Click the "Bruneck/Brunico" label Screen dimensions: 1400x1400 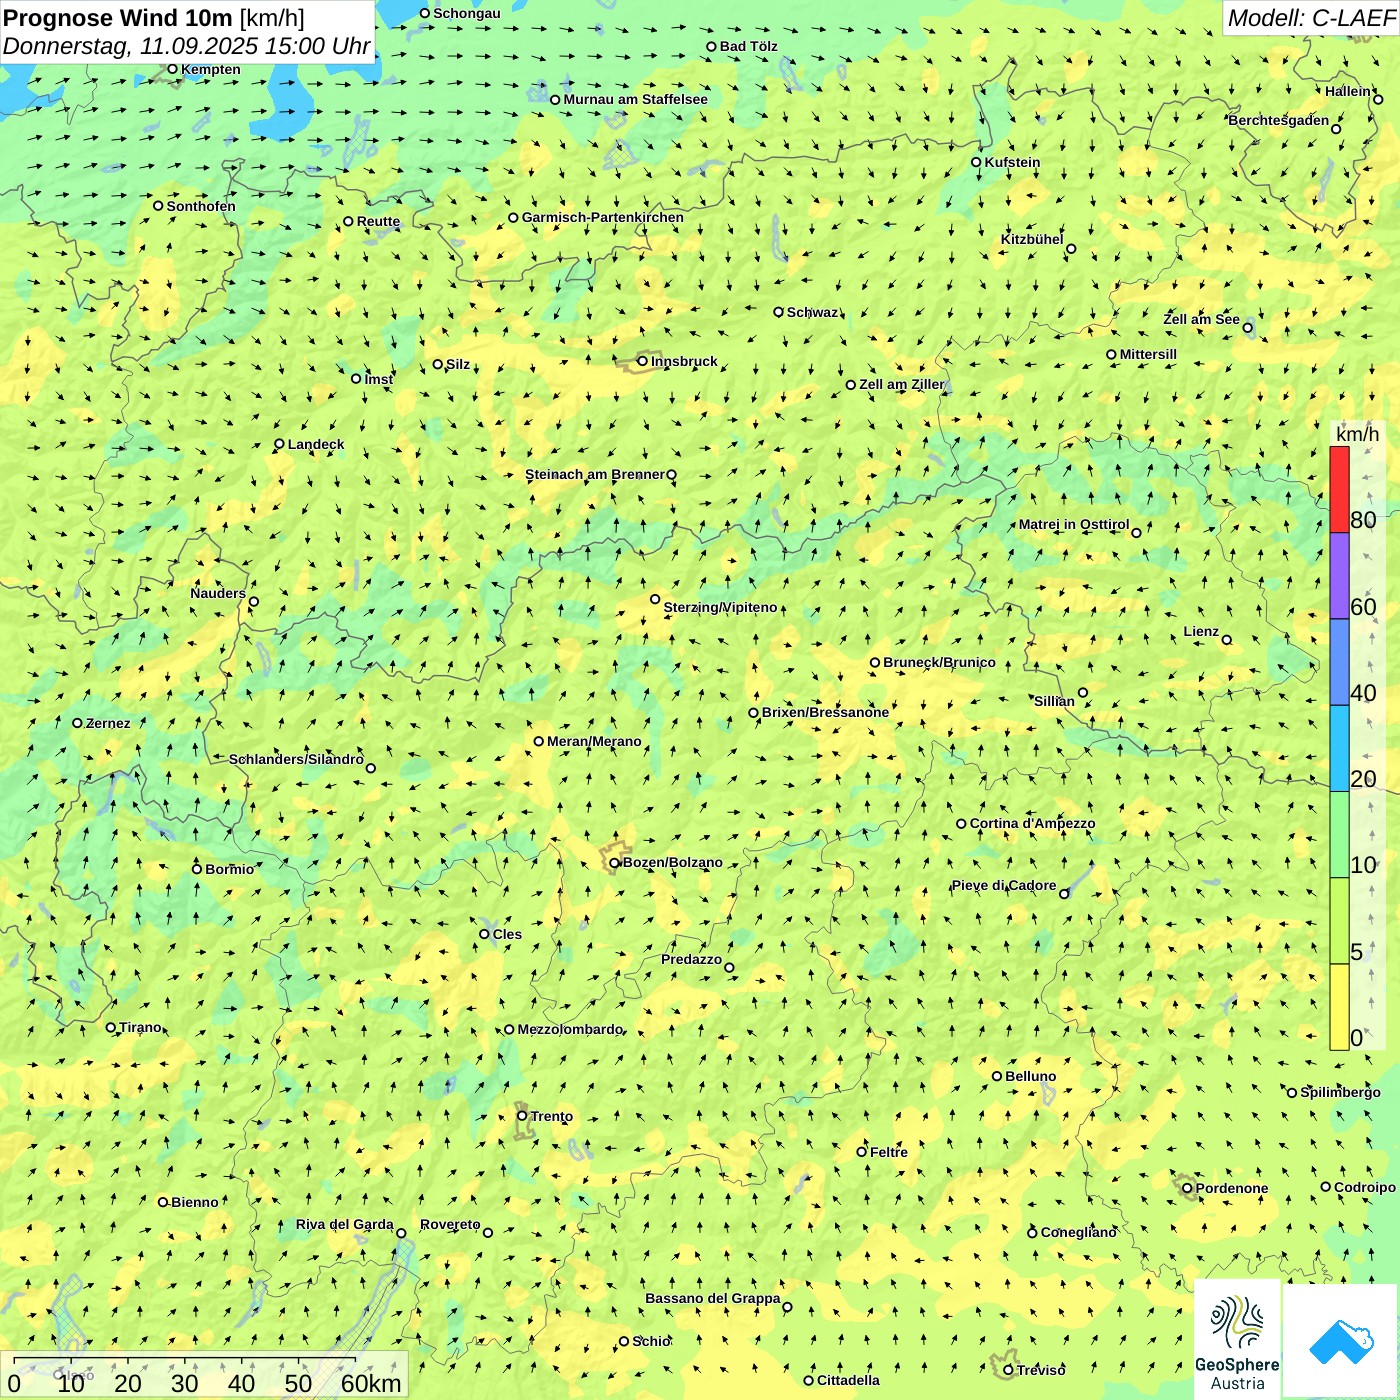[x=939, y=662]
